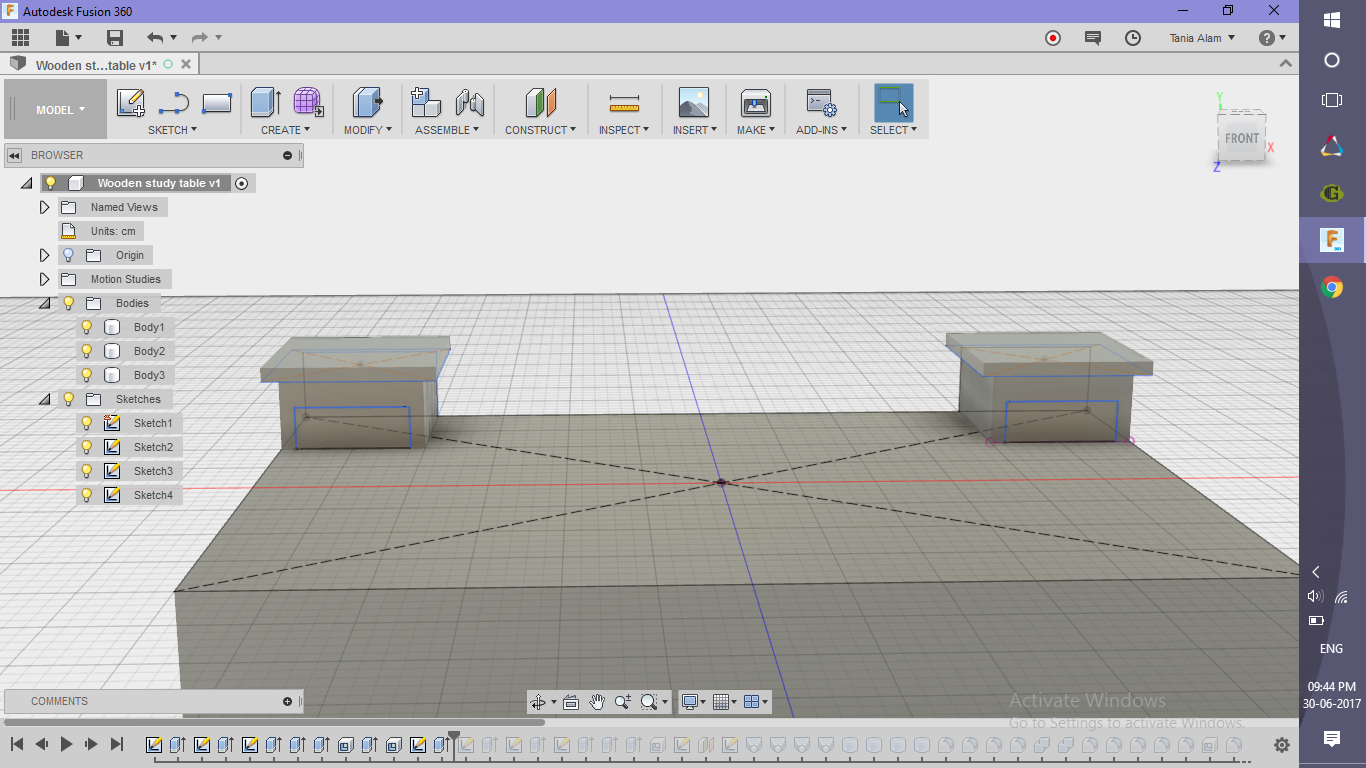Open Chrome from the taskbar

click(x=1332, y=288)
